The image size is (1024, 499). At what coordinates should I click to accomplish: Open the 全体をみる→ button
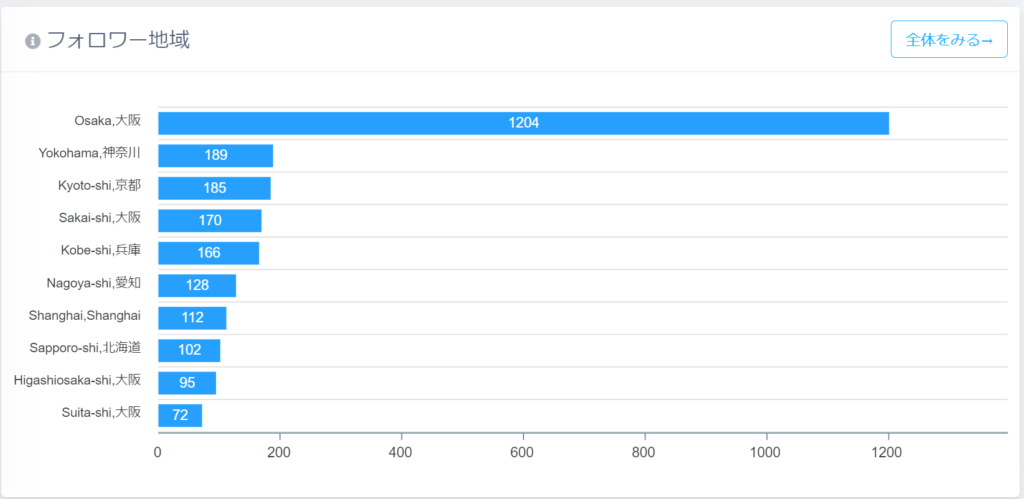click(x=948, y=40)
